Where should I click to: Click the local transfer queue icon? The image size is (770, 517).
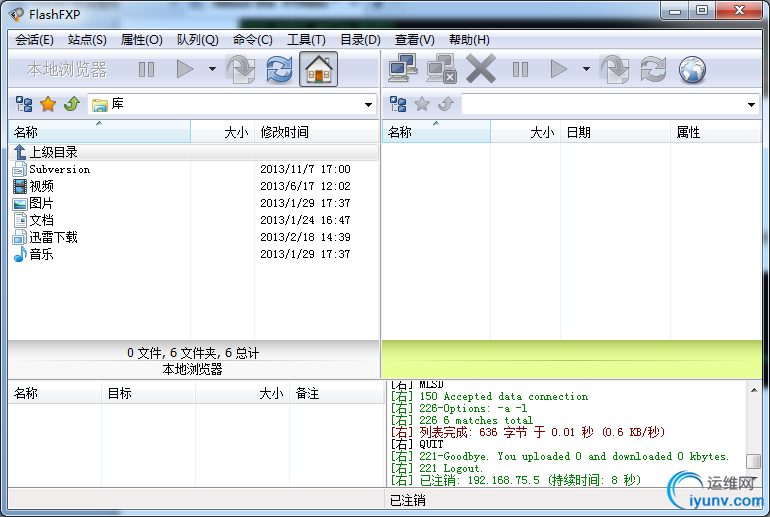[241, 69]
